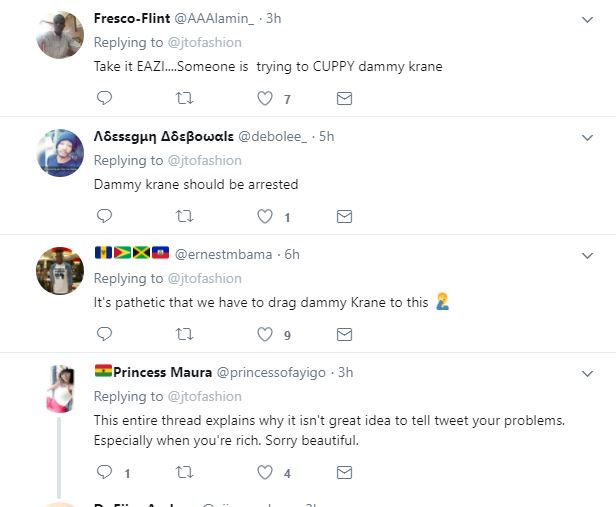This screenshot has height=507, width=616.
Task: Retweet Princess Maura's tweet
Action: [185, 472]
